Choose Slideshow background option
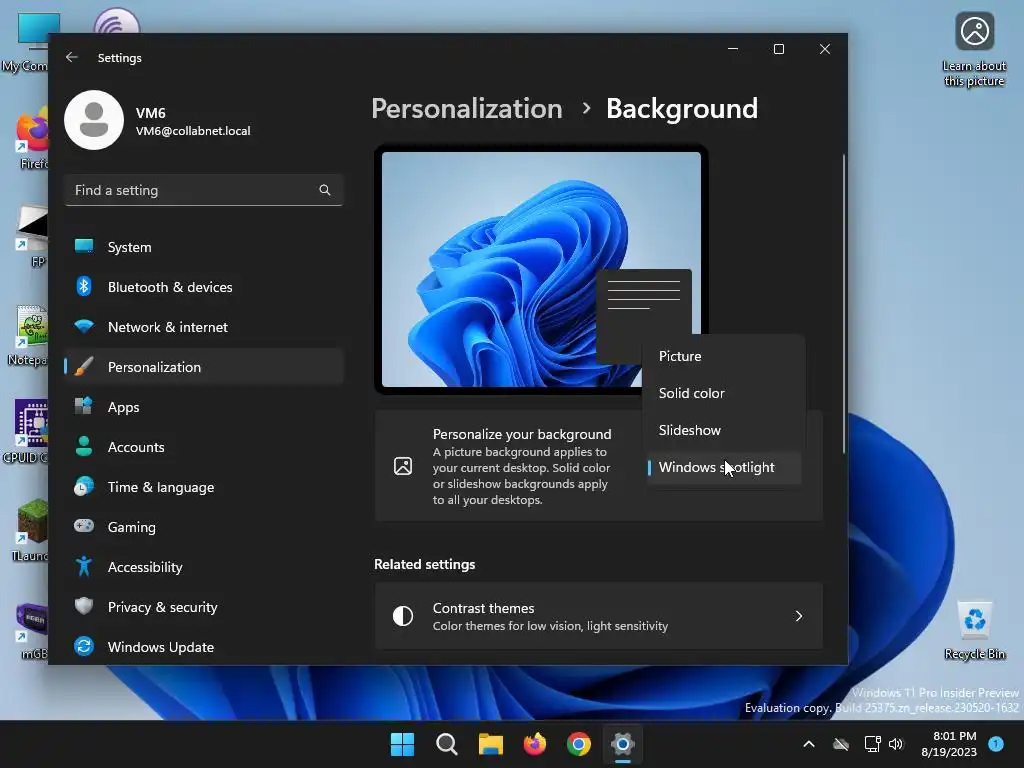1024x768 pixels. (724, 430)
